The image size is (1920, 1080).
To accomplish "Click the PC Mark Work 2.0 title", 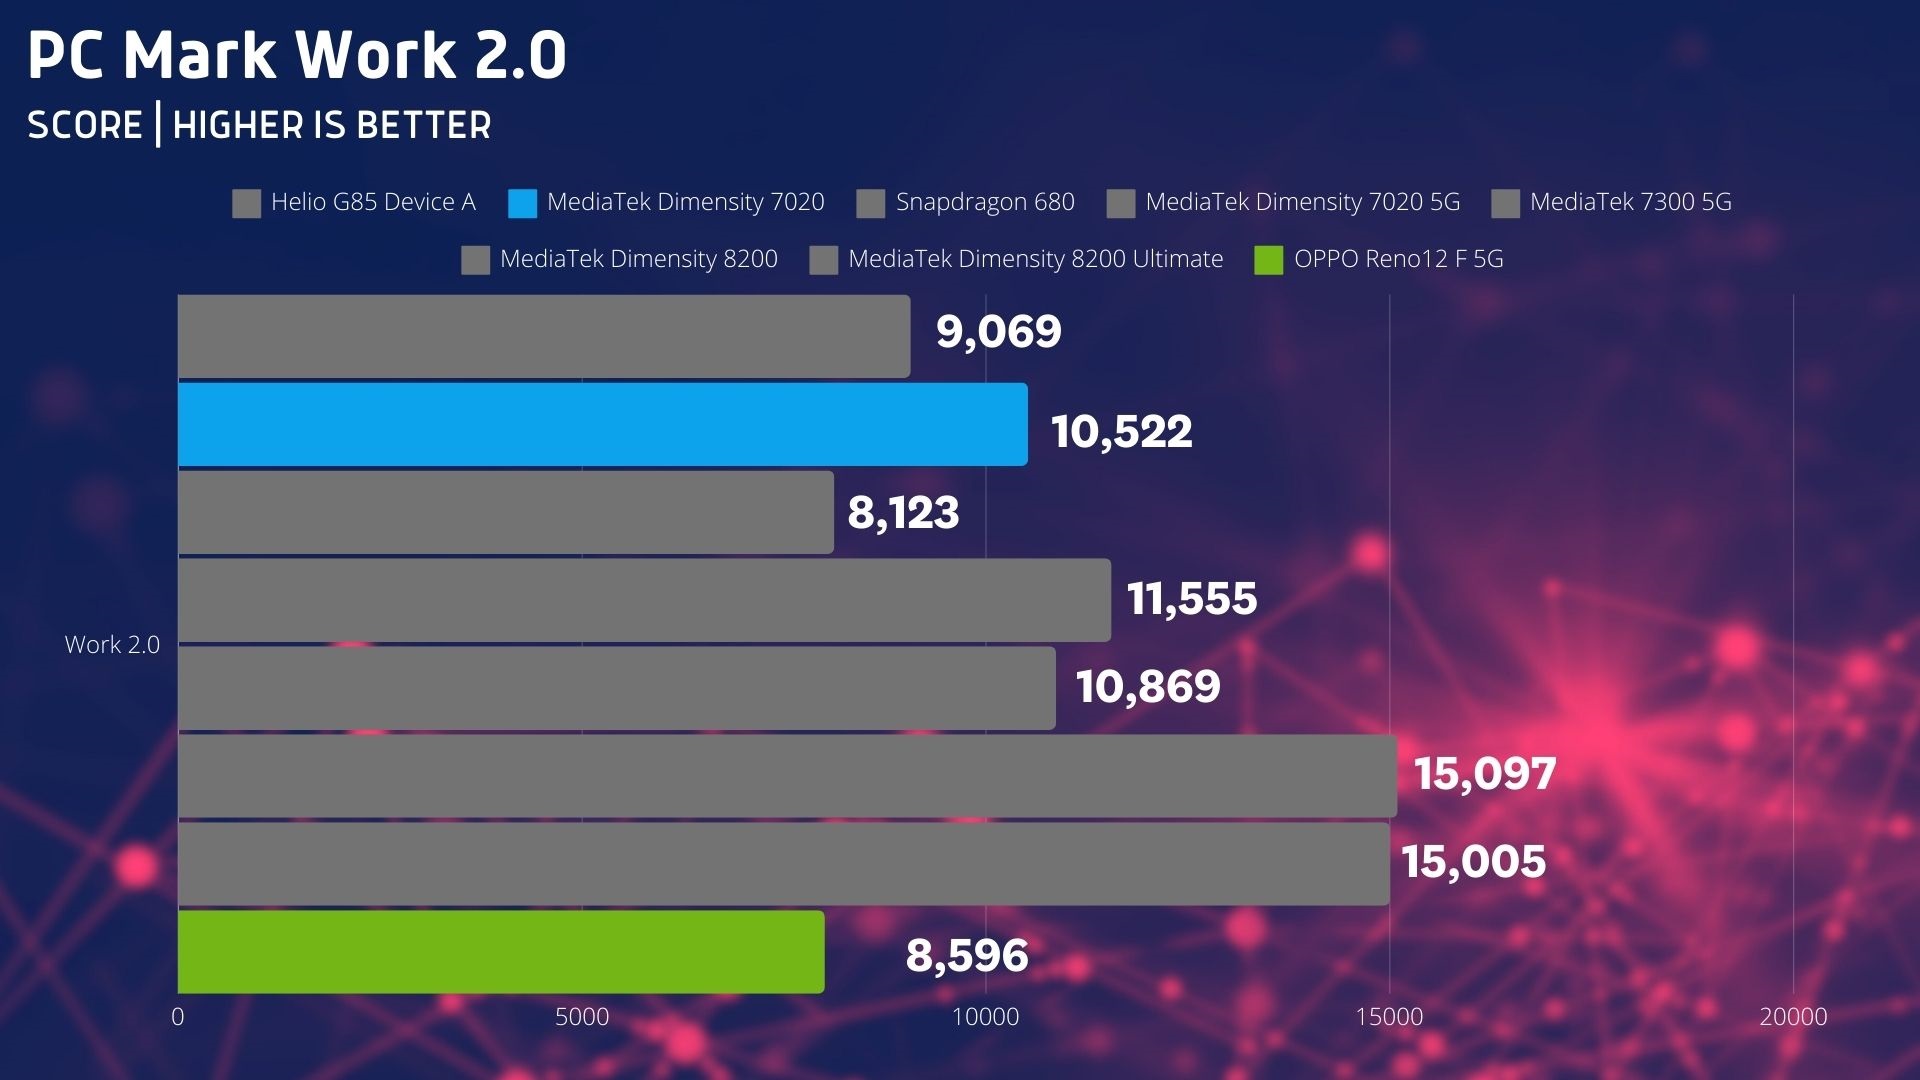I will point(297,55).
